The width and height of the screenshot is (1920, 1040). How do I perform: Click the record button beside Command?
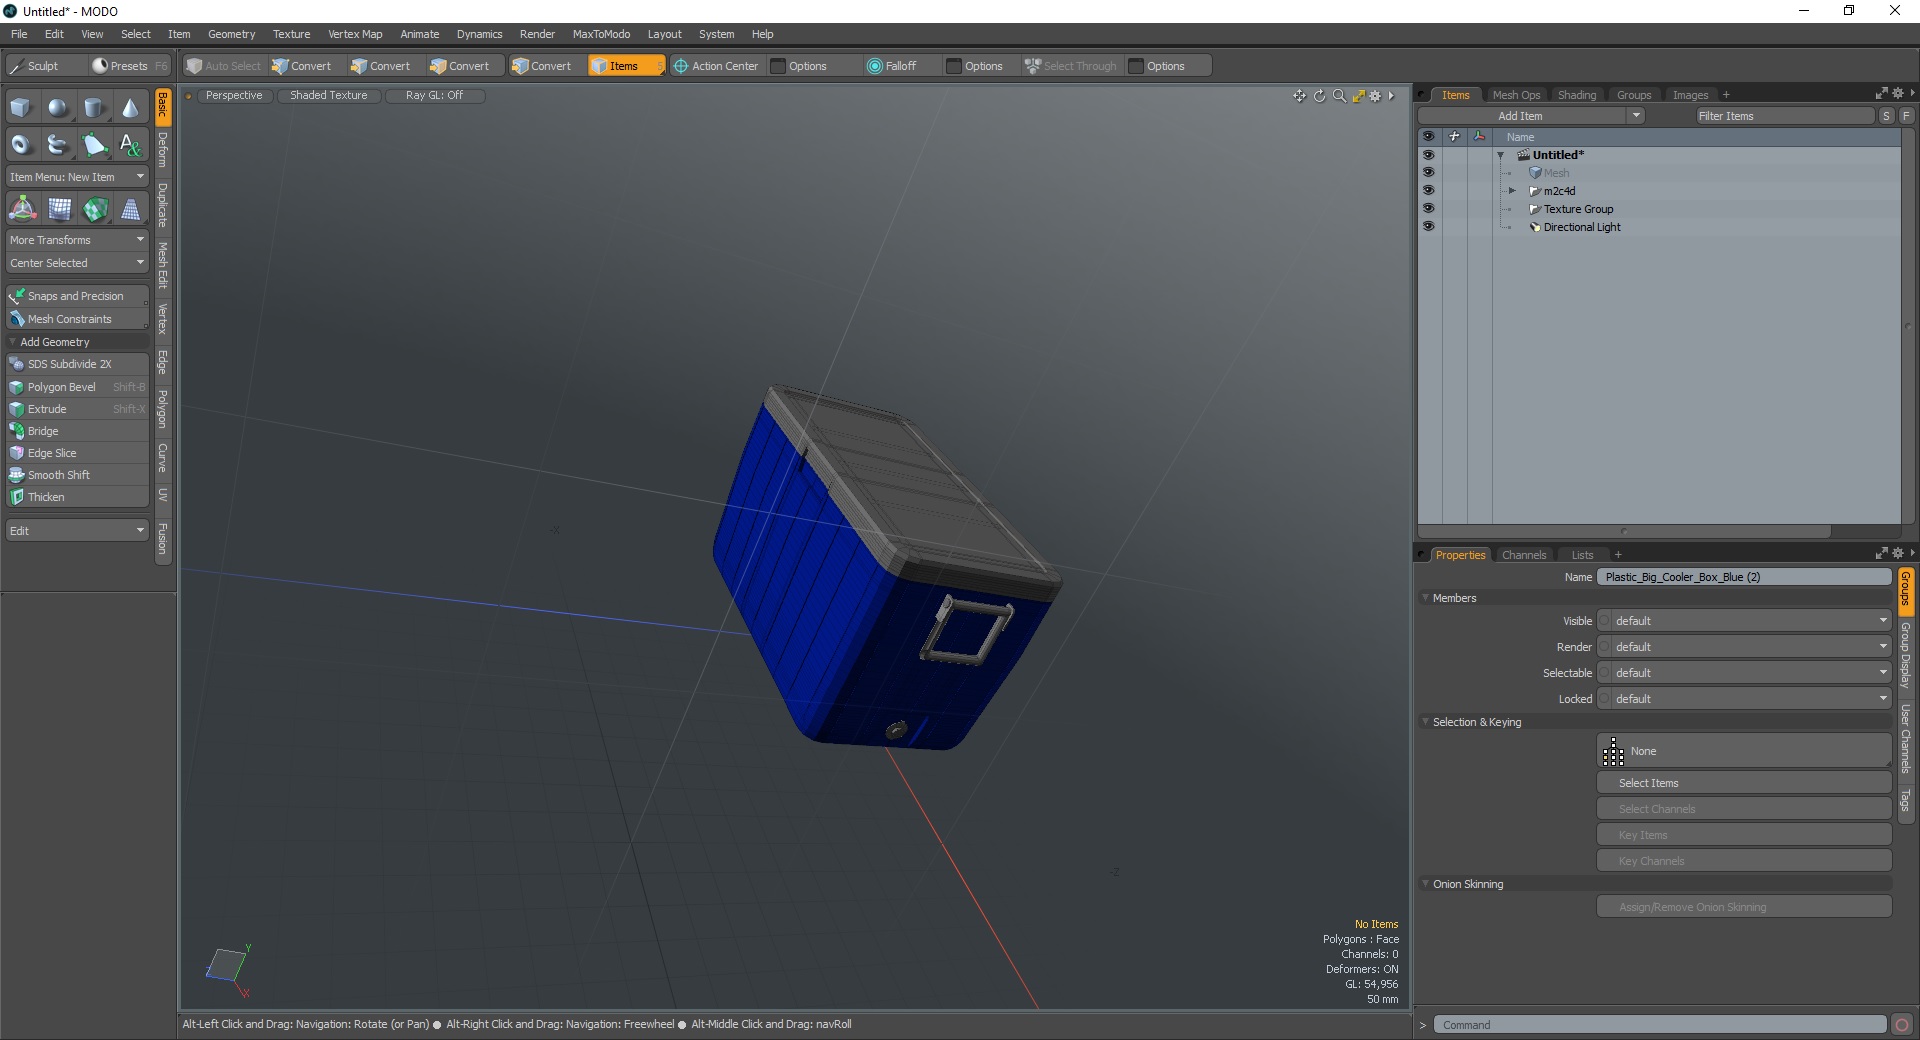click(1902, 1025)
